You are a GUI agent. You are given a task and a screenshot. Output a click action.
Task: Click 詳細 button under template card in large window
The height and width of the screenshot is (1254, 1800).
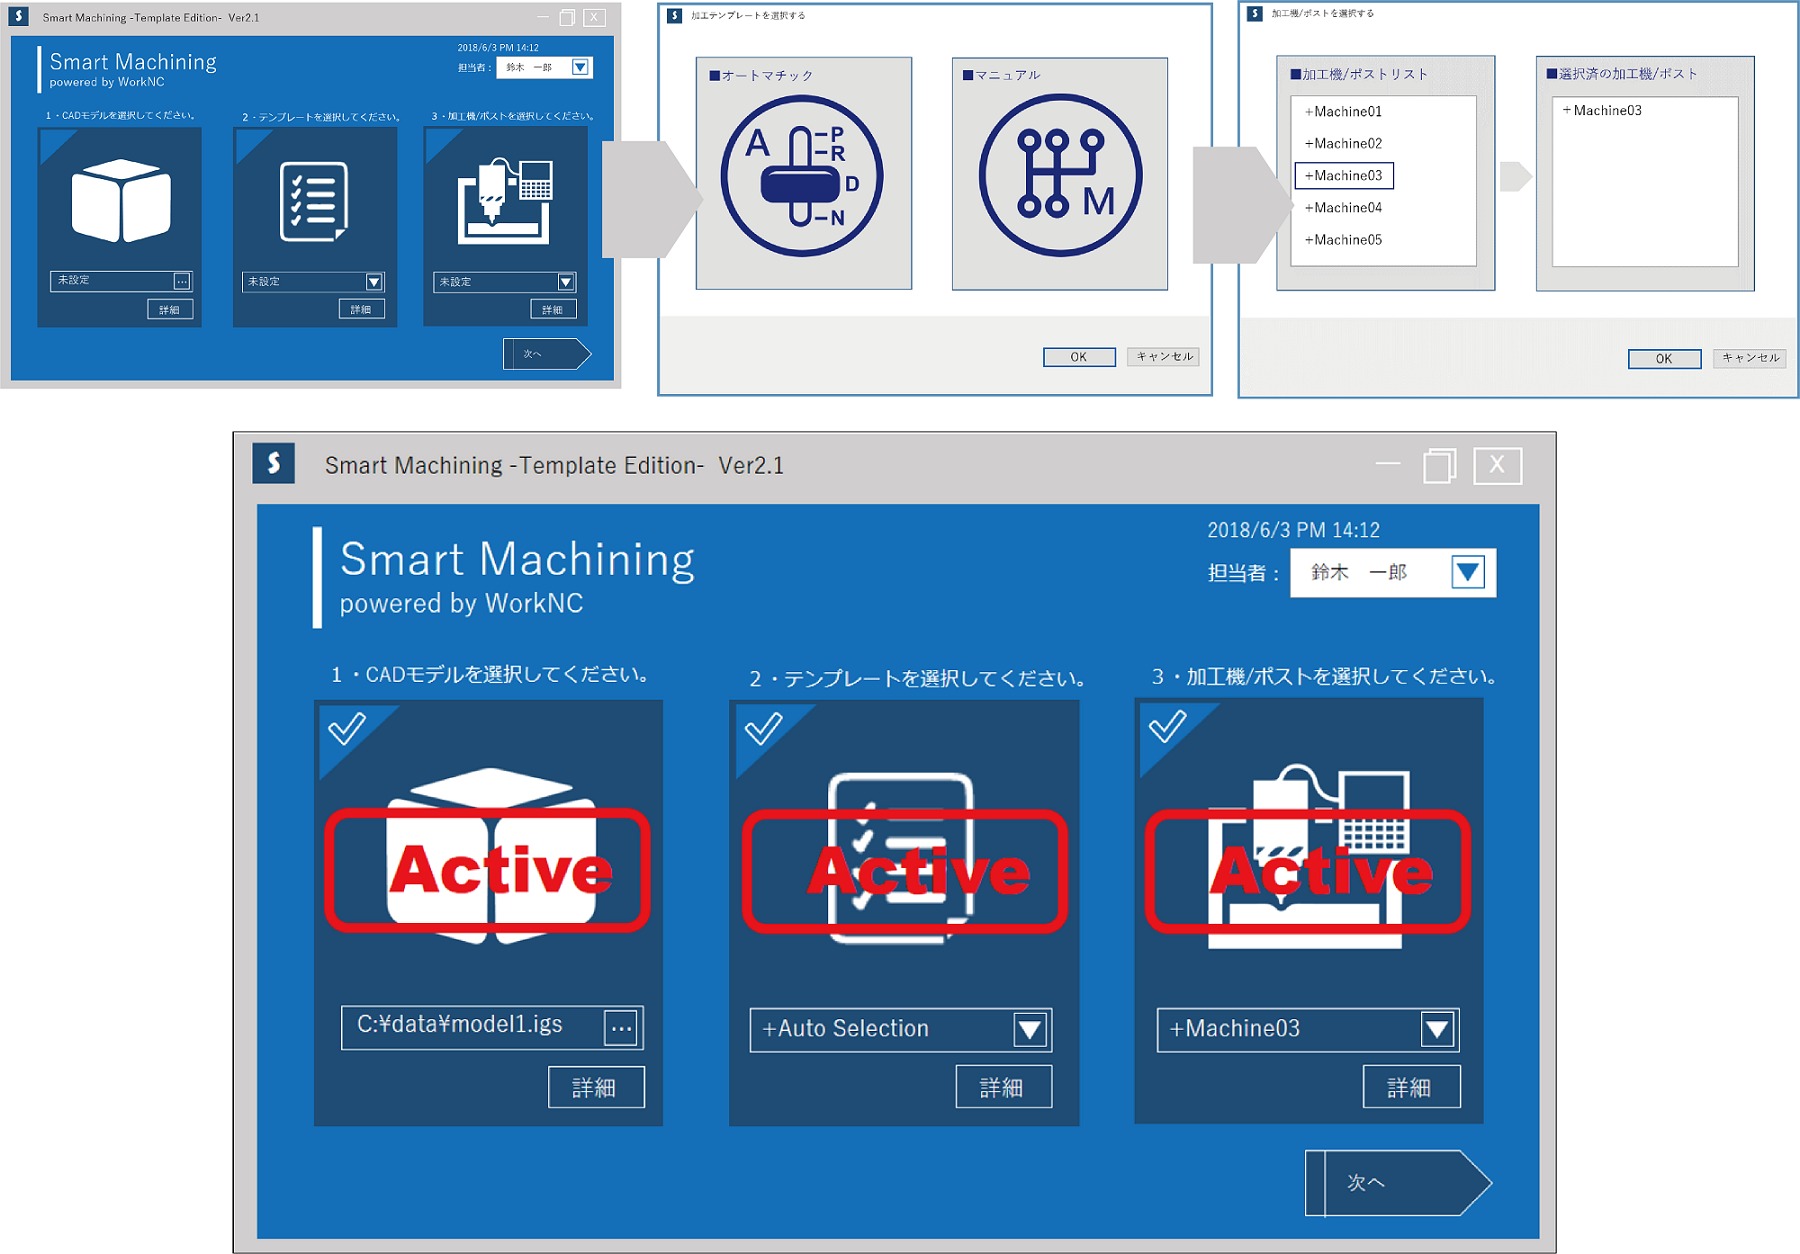(1003, 1087)
